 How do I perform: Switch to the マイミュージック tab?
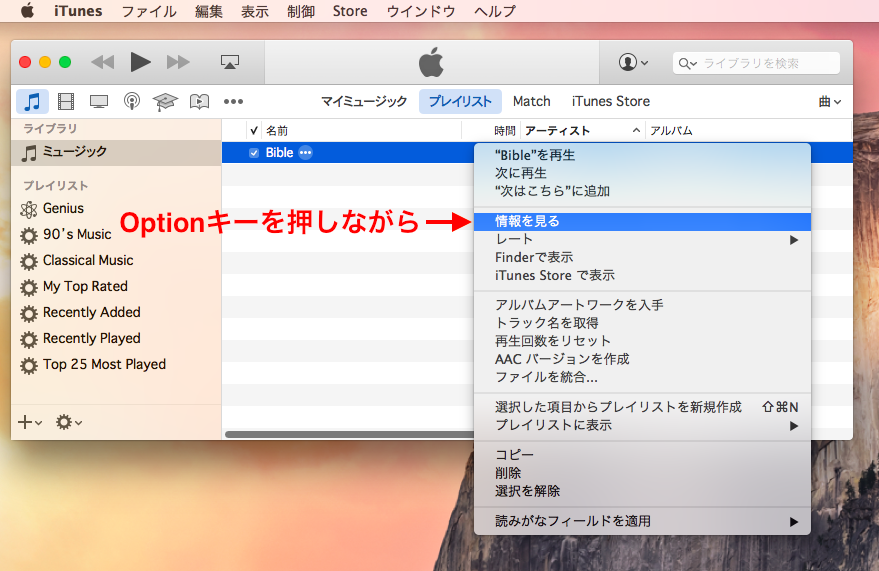(x=364, y=101)
